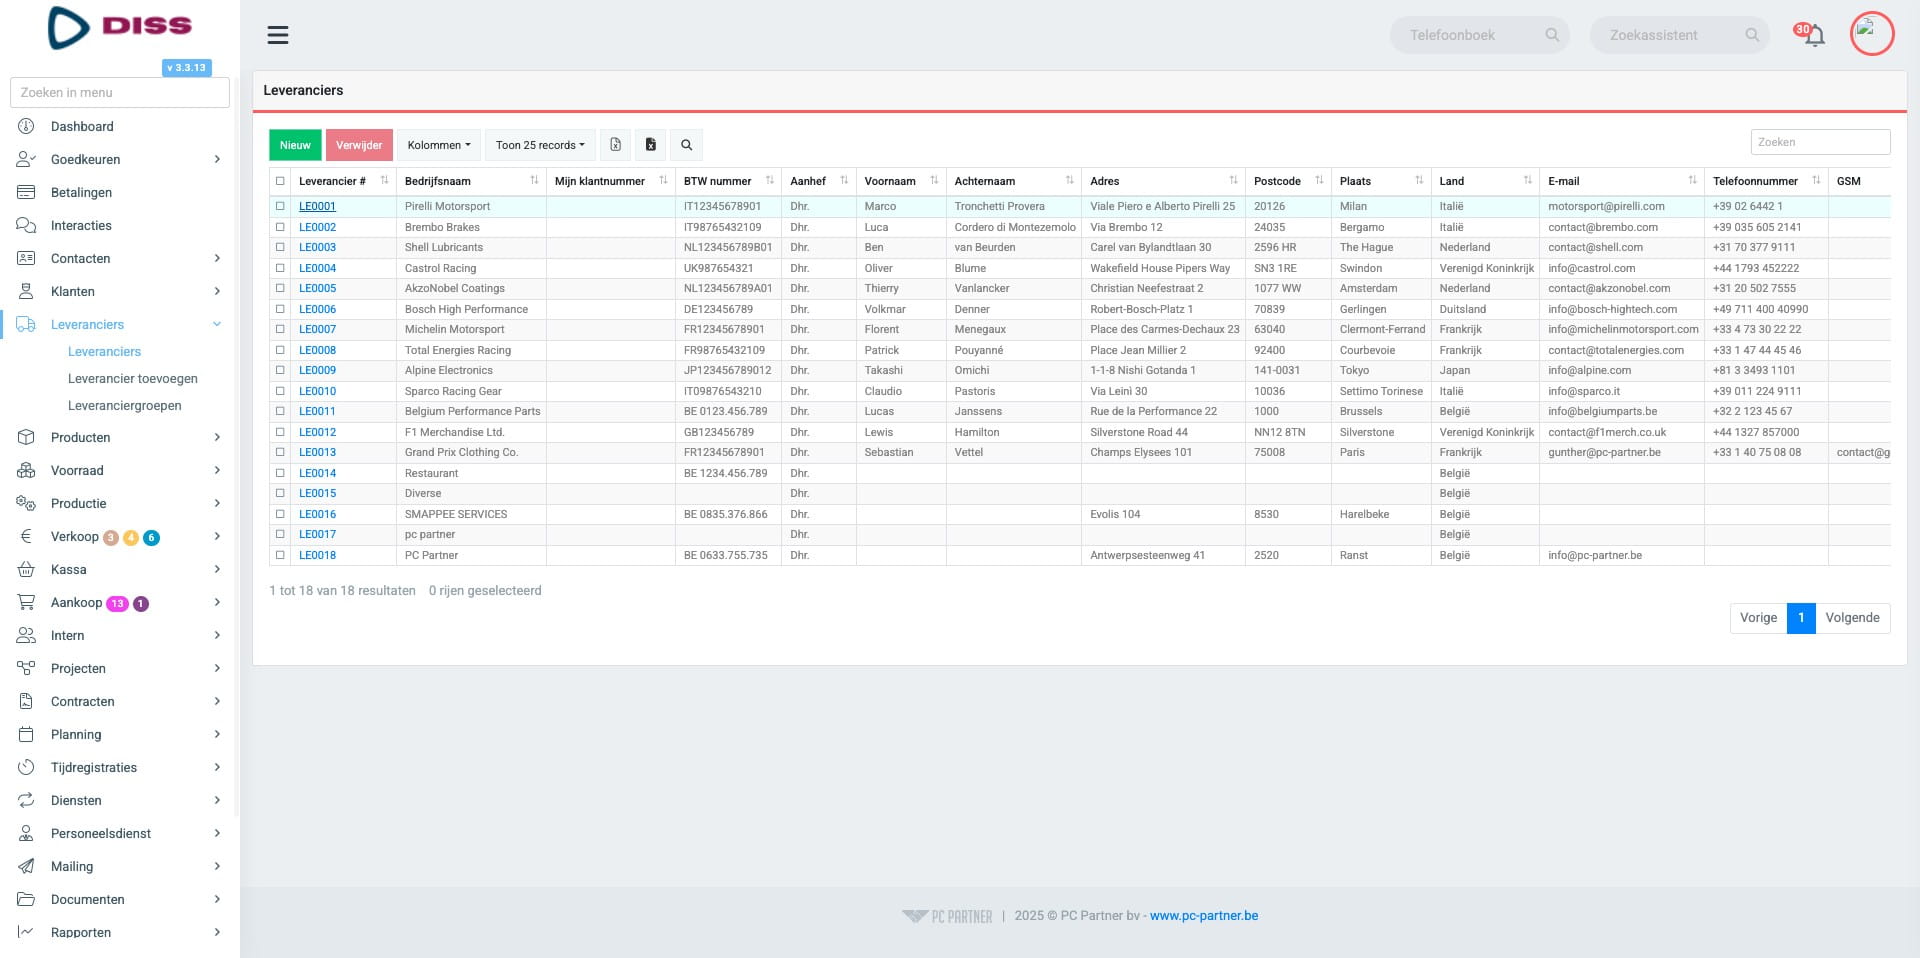Image resolution: width=1920 pixels, height=958 pixels.
Task: Tick the checkbox for row LE0003
Action: click(280, 247)
